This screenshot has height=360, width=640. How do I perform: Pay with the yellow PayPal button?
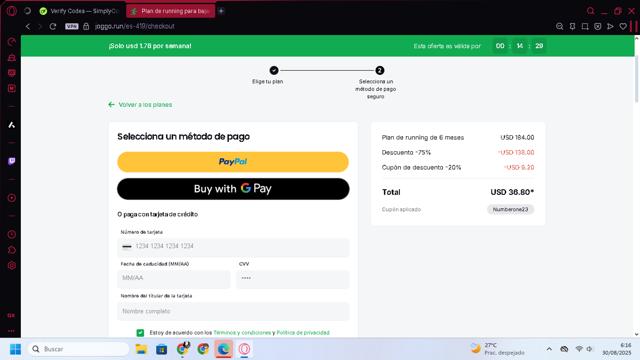(233, 162)
